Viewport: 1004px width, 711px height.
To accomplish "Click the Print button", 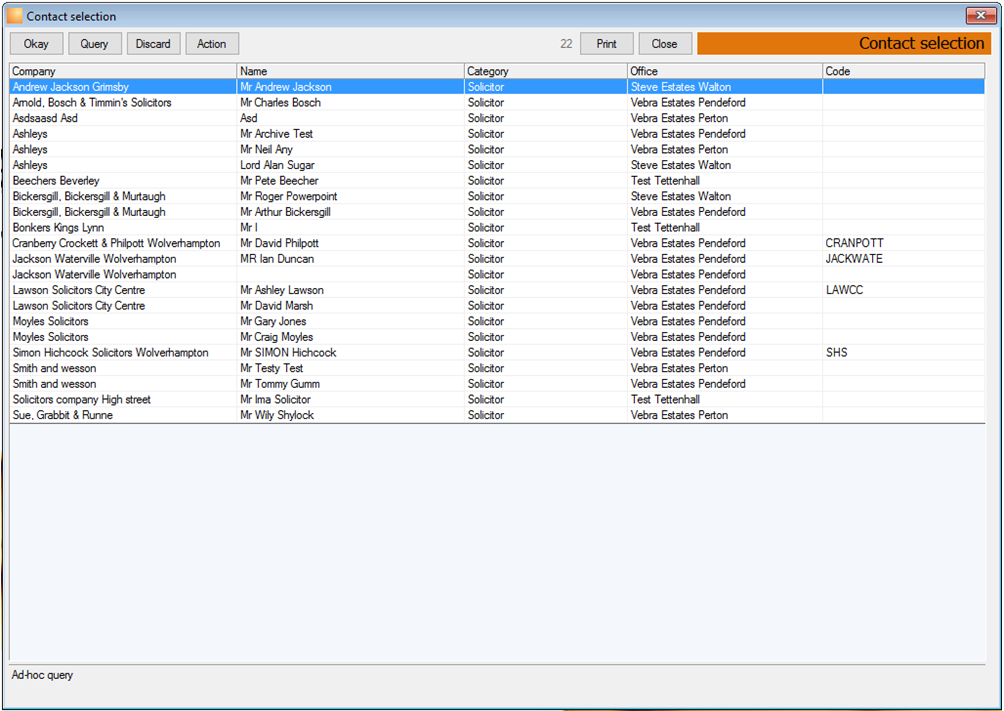I will coord(606,44).
